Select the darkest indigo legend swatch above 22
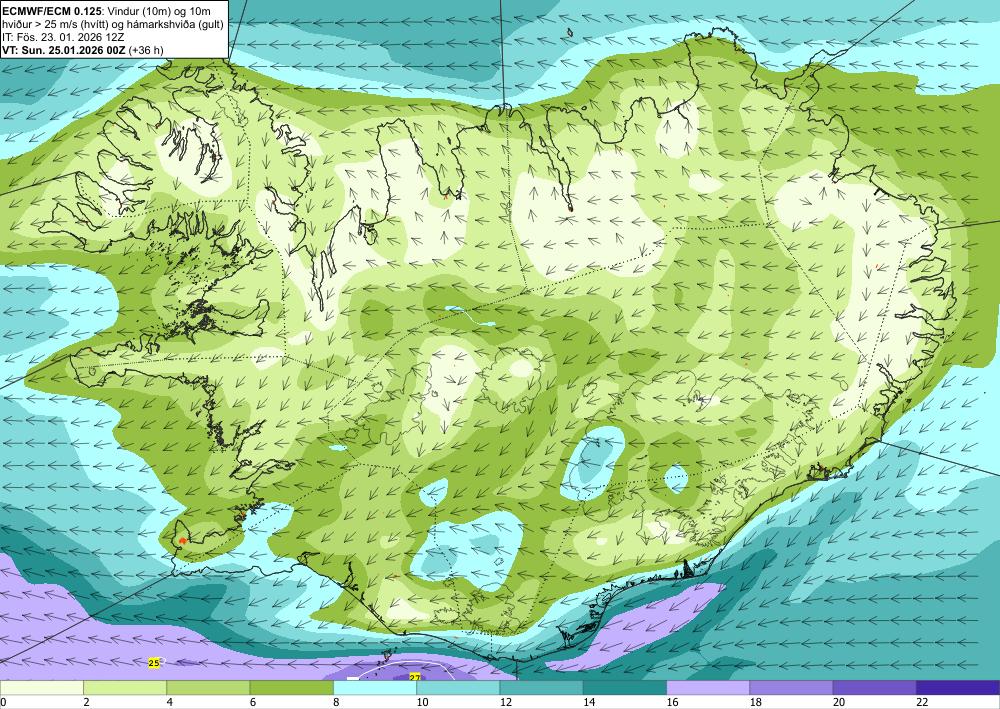This screenshot has height=709, width=1000. coord(958,688)
